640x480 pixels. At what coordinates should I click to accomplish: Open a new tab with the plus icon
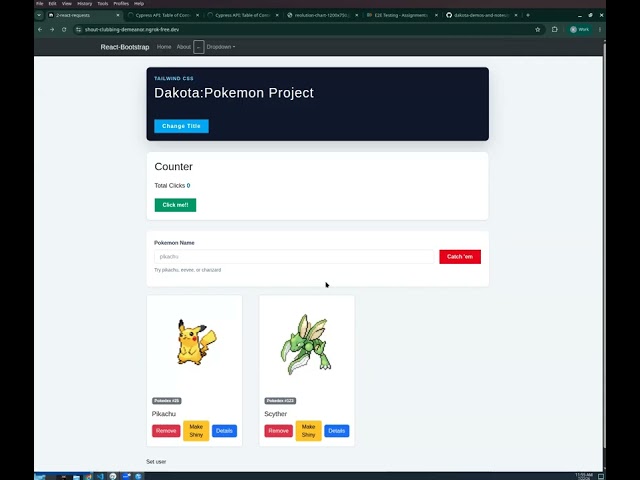pyautogui.click(x=528, y=15)
